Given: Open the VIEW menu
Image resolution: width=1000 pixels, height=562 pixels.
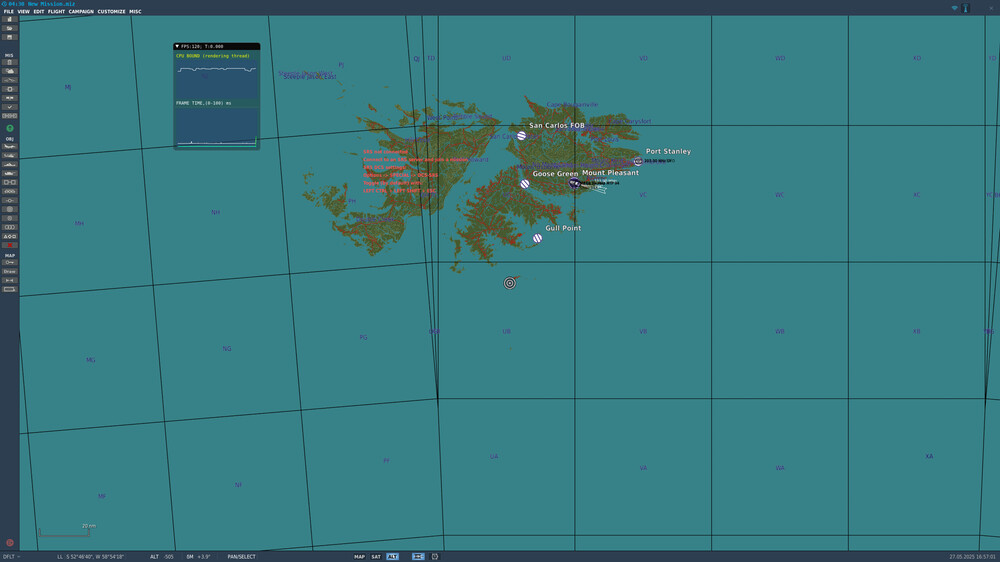Looking at the screenshot, I should (24, 11).
